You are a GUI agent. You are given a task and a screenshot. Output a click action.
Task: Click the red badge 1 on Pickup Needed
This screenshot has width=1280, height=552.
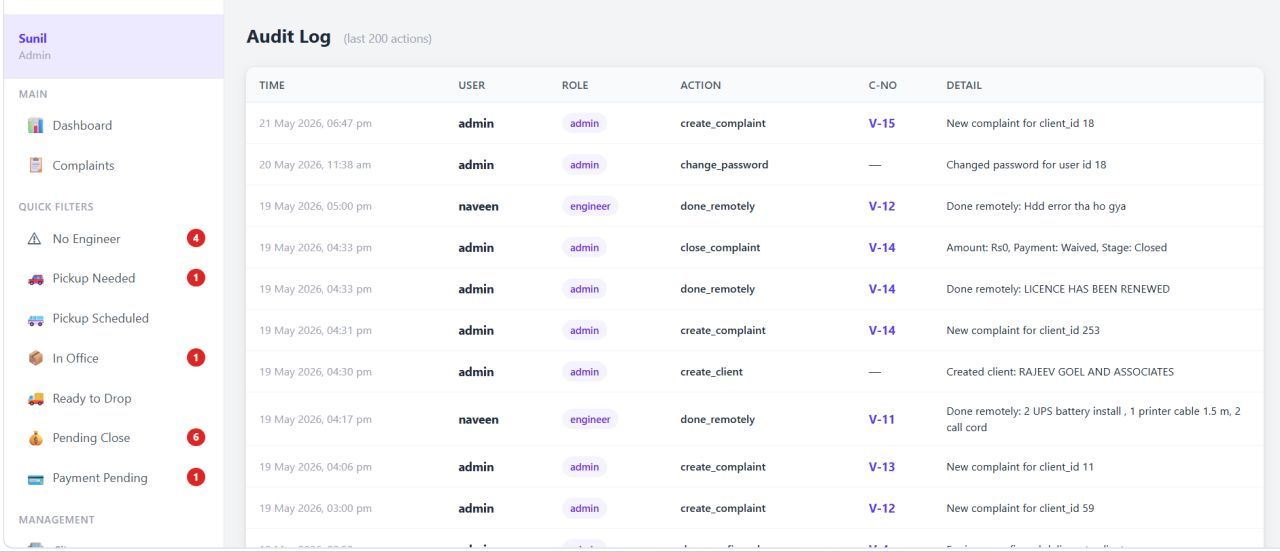click(196, 278)
